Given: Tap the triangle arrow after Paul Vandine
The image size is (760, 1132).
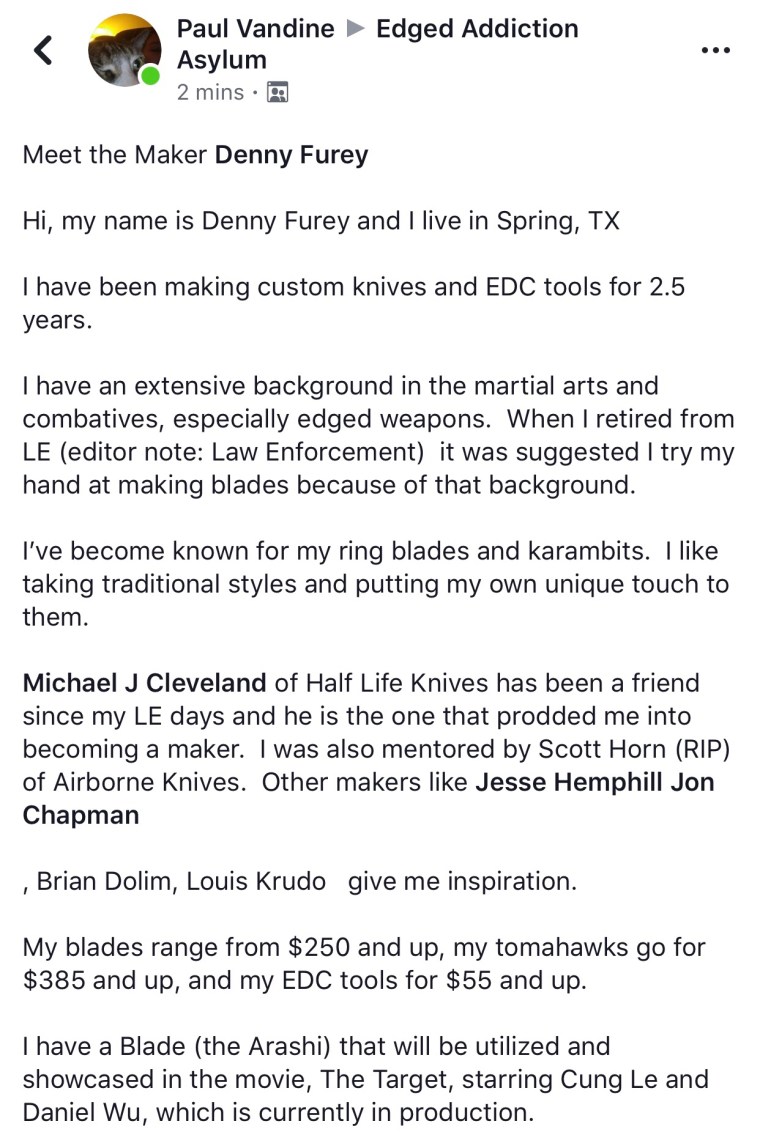Looking at the screenshot, I should pyautogui.click(x=355, y=29).
